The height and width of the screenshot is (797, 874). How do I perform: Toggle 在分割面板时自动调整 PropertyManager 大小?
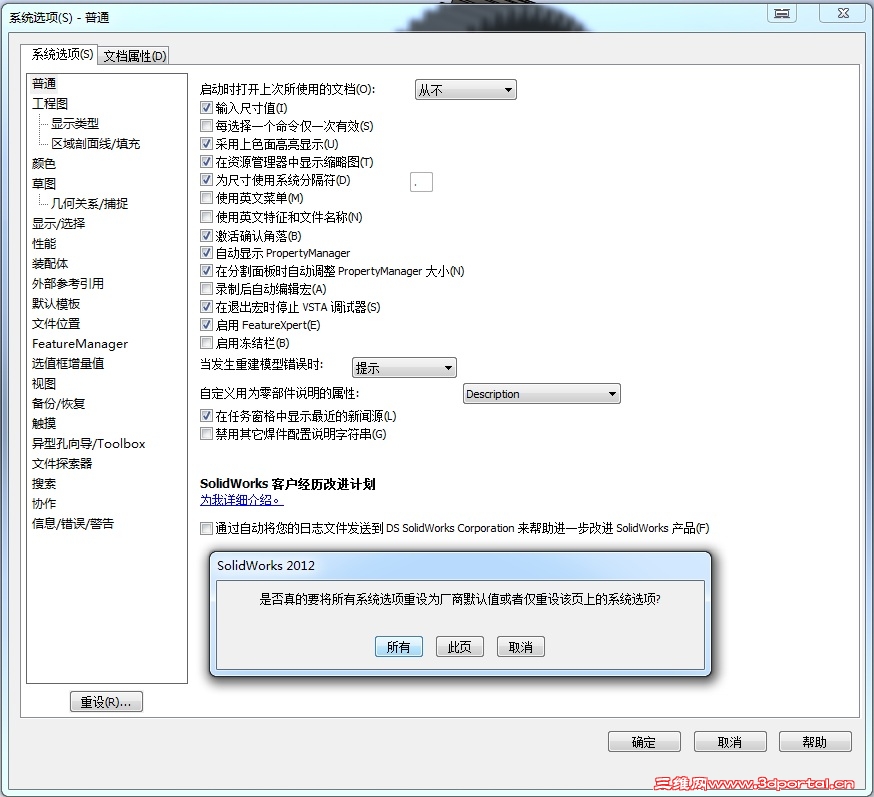[x=206, y=271]
